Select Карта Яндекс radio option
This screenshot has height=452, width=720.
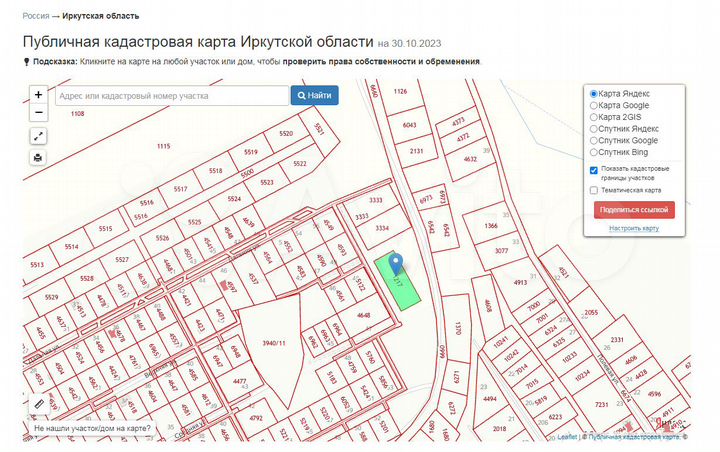(594, 94)
